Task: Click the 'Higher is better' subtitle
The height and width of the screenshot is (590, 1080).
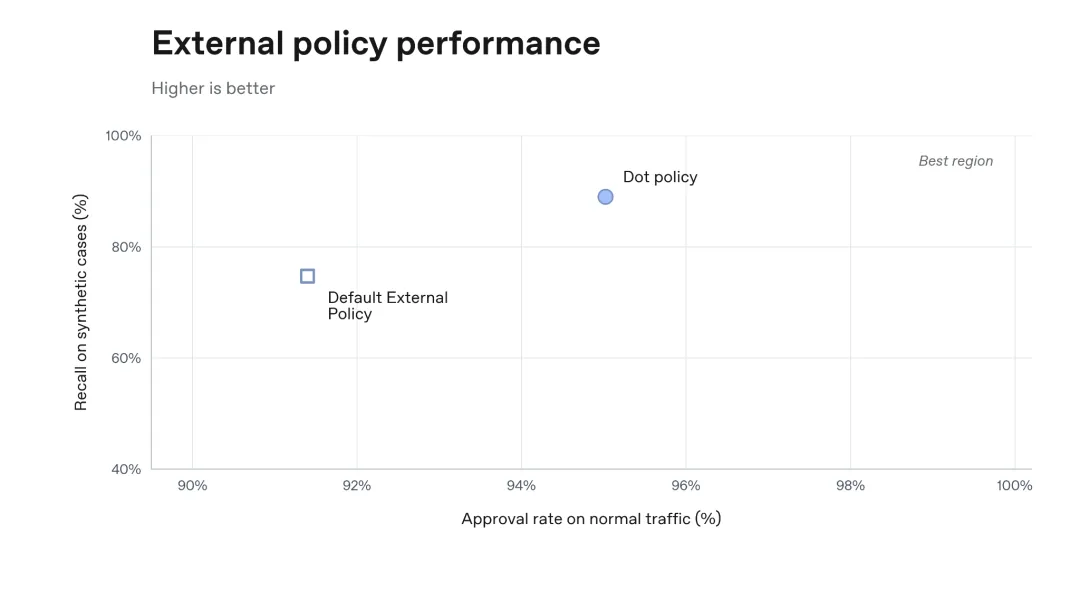Action: click(x=213, y=88)
